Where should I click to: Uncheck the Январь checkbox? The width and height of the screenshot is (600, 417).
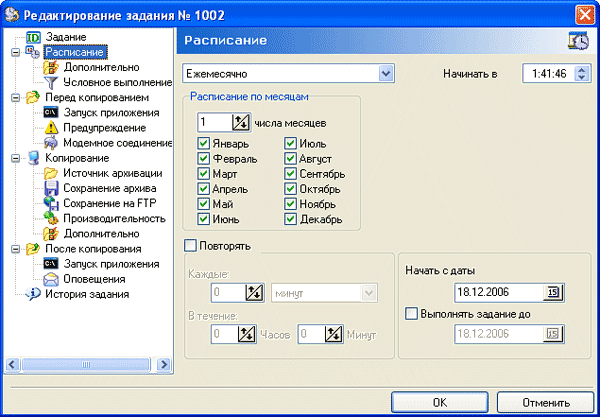point(203,144)
